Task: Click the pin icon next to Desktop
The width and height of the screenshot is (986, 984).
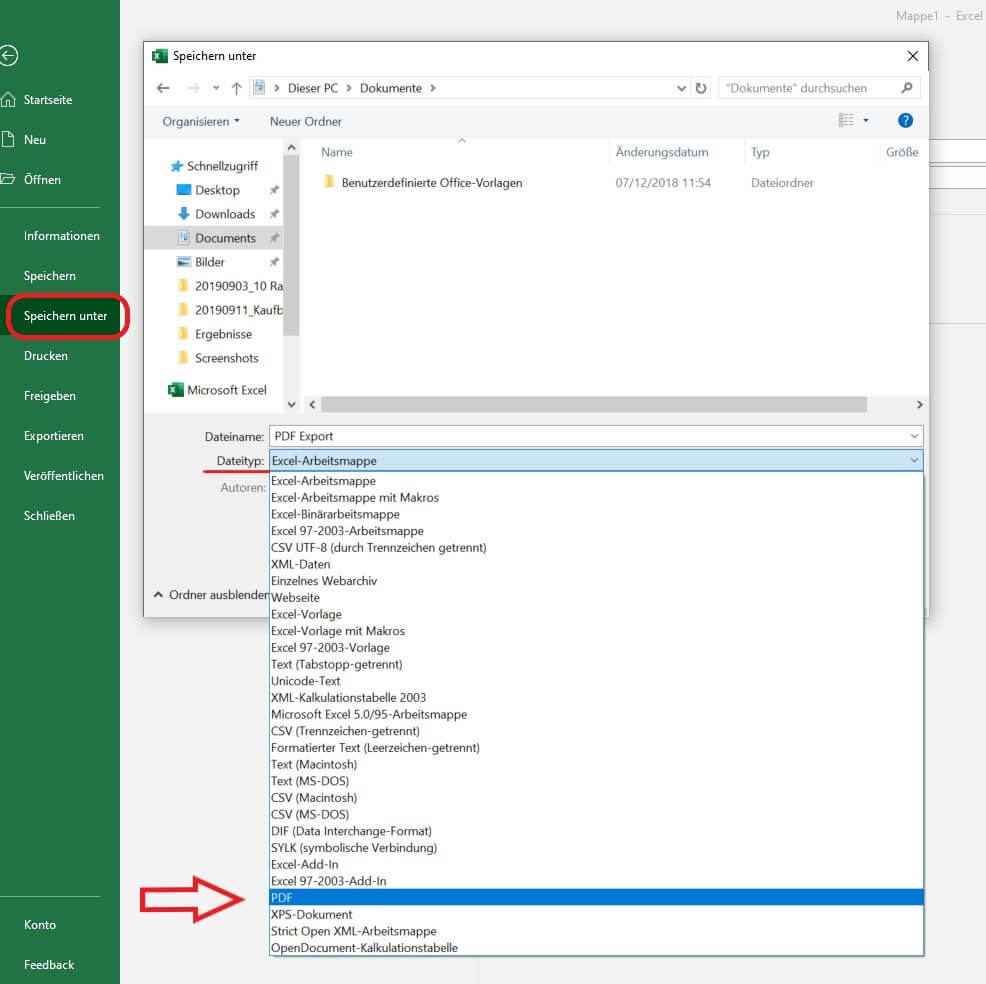Action: [x=274, y=190]
